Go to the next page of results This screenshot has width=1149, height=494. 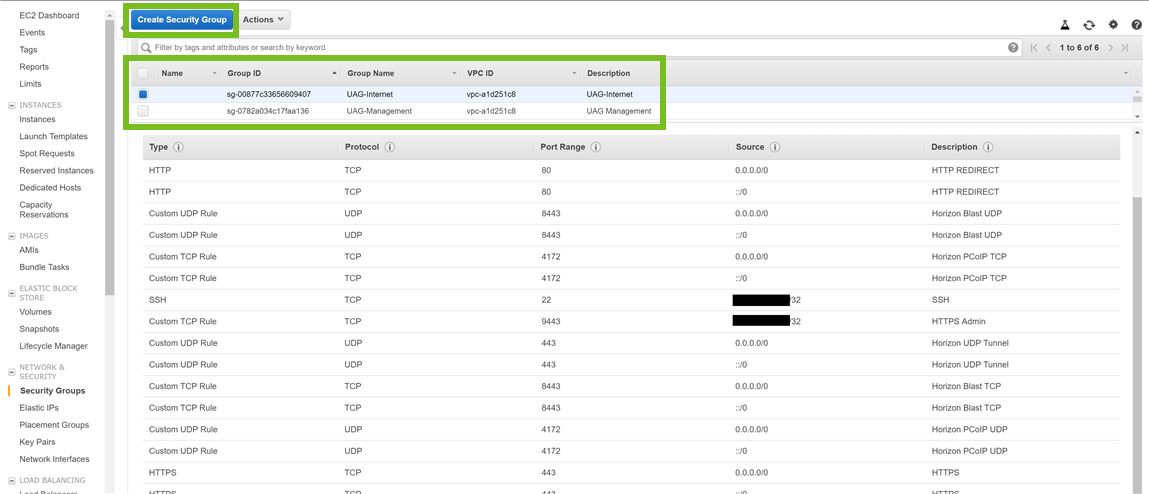point(1111,48)
